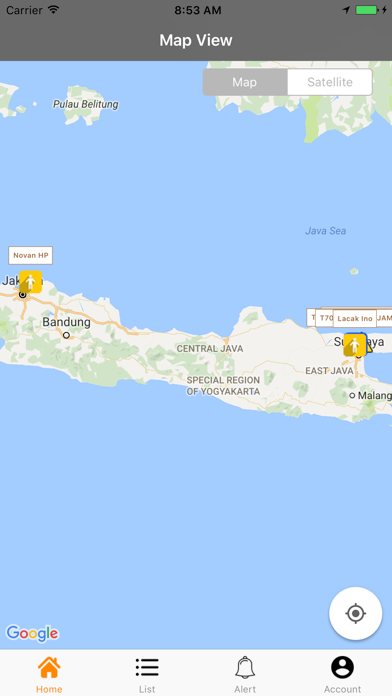Click the battery indicator in status bar

coord(367,10)
